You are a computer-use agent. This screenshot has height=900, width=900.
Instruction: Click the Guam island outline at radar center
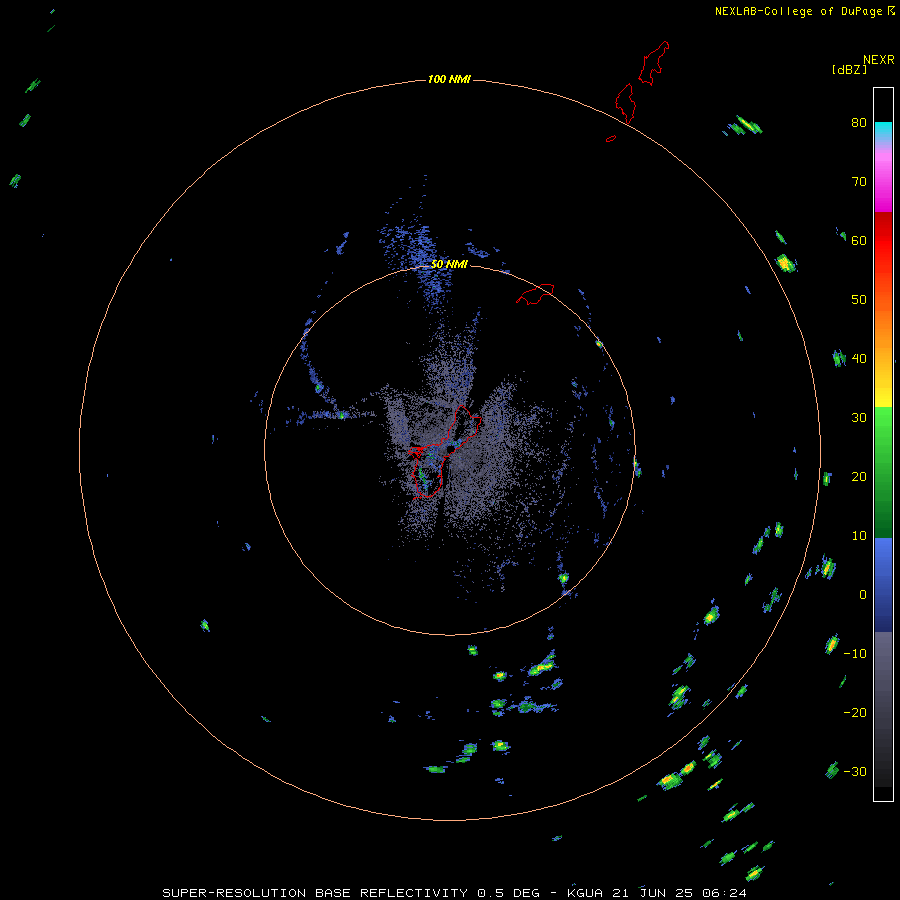(x=445, y=451)
